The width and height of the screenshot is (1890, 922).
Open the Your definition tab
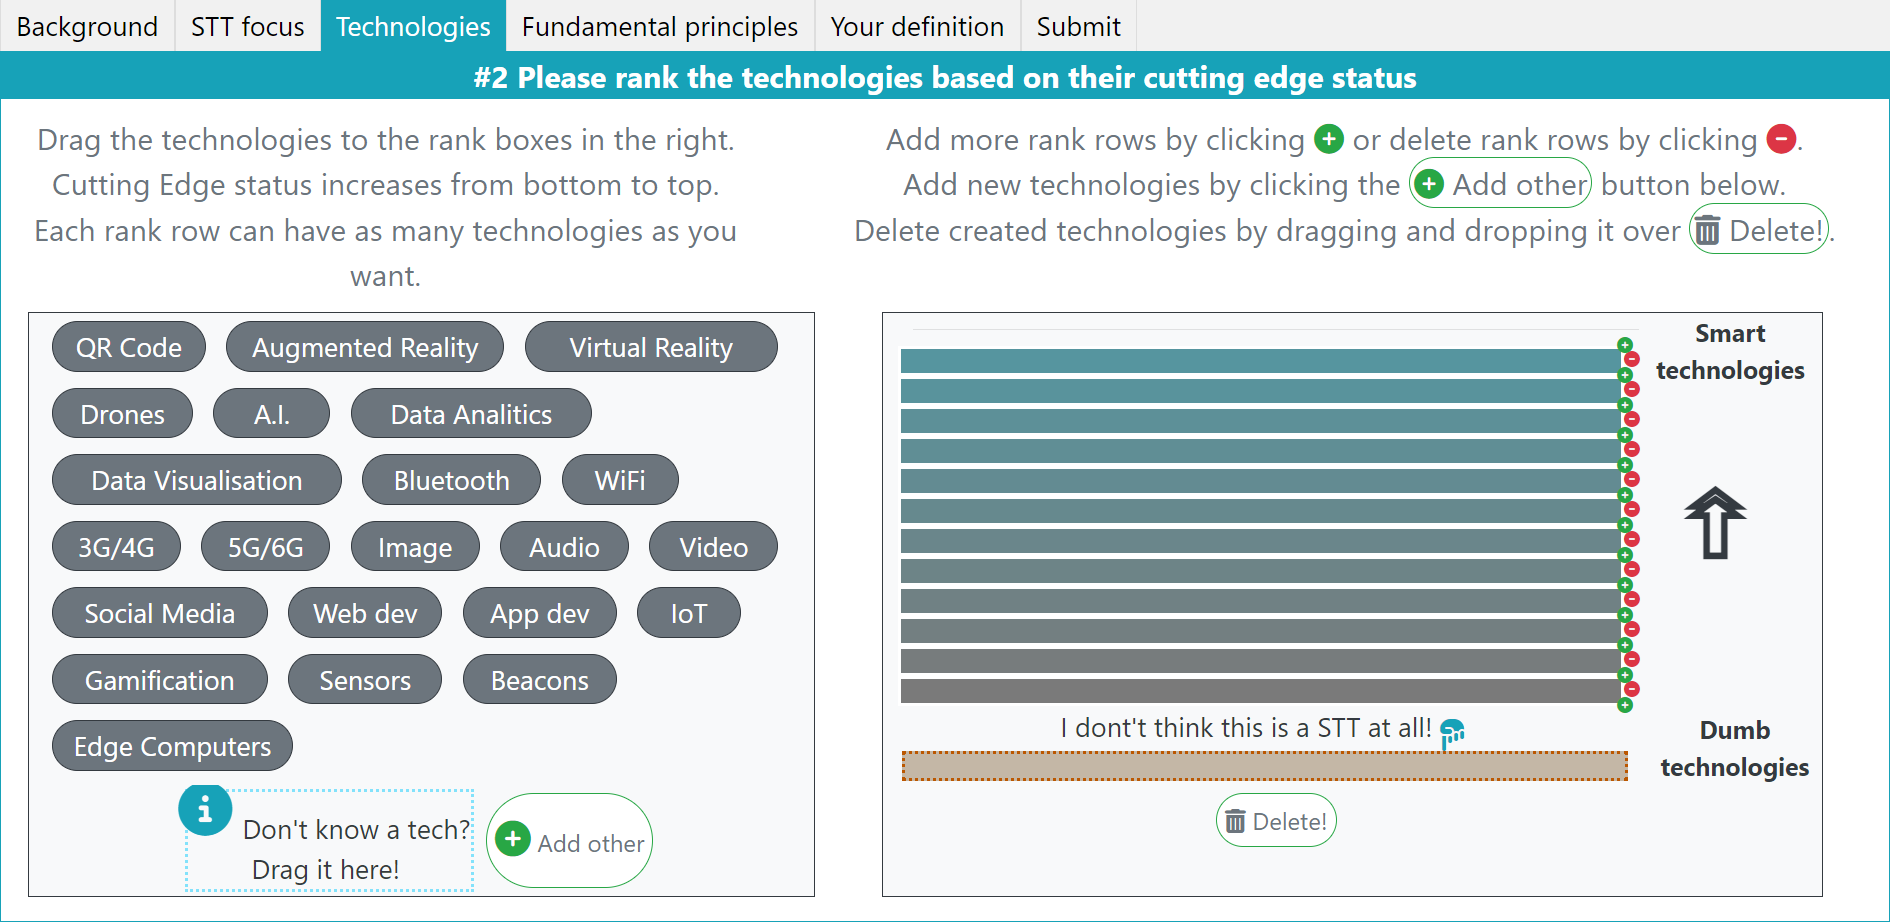coord(917,26)
